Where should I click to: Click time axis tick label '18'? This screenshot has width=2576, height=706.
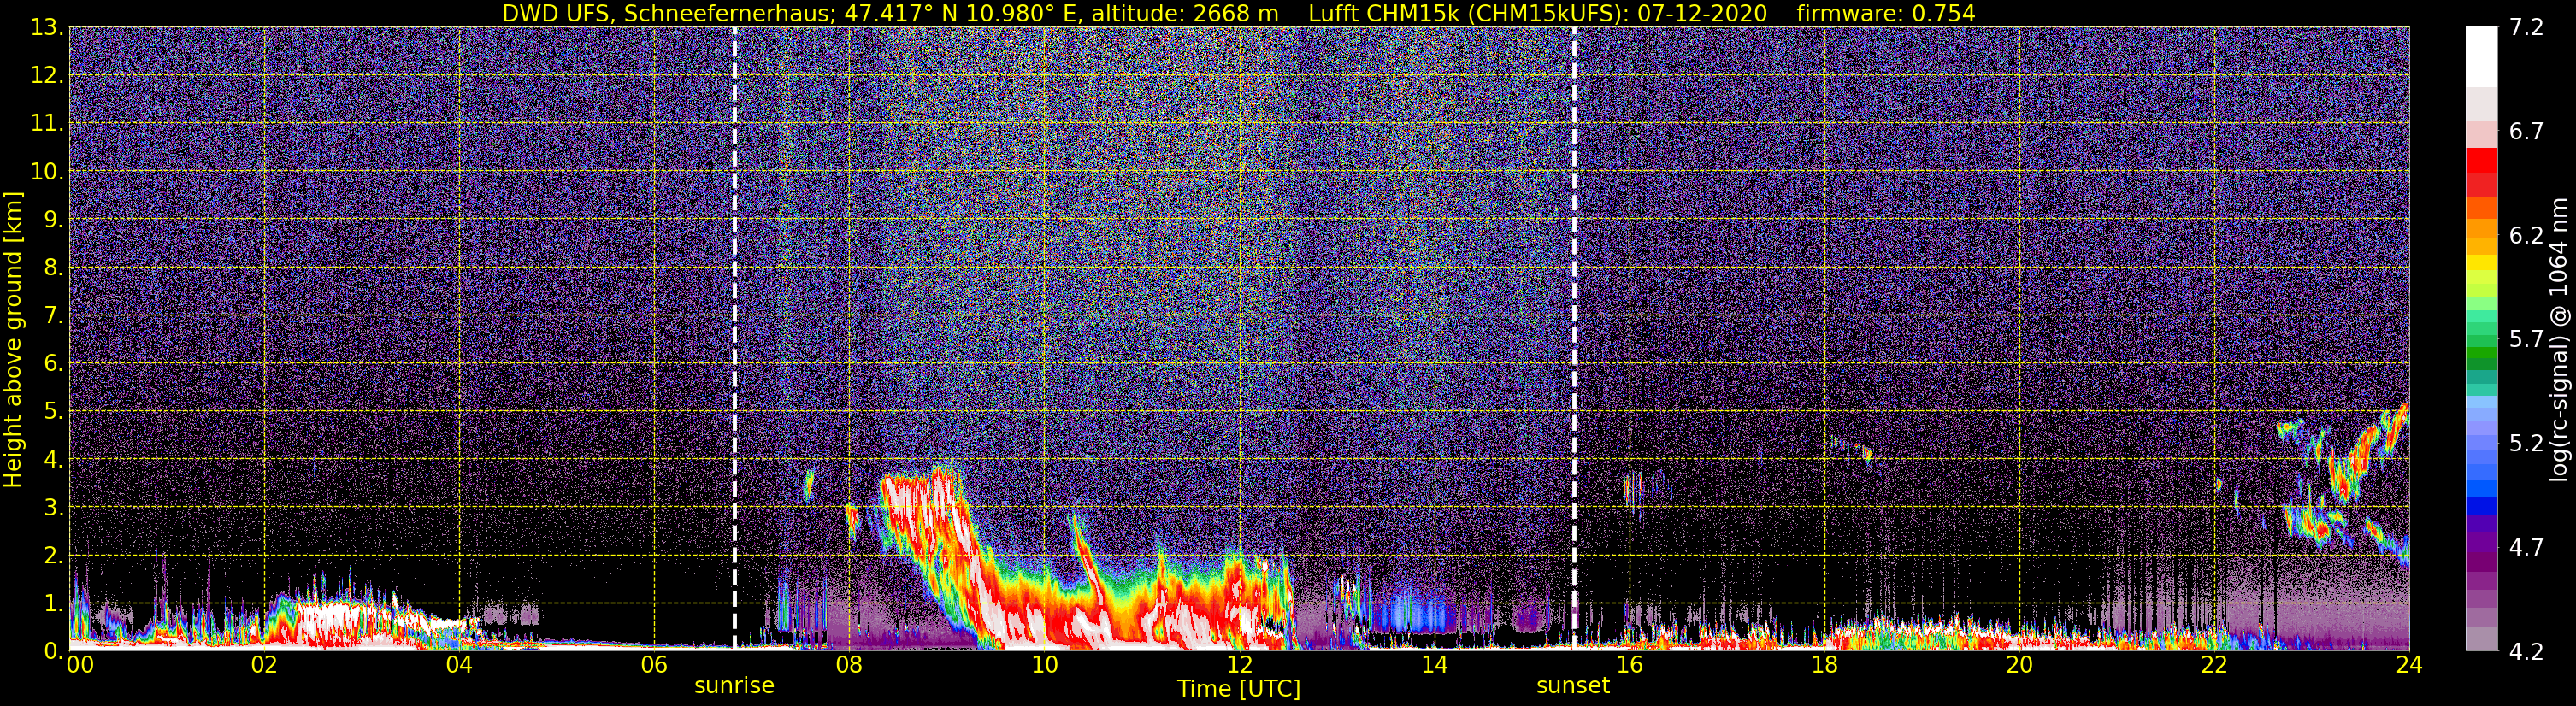1824,665
